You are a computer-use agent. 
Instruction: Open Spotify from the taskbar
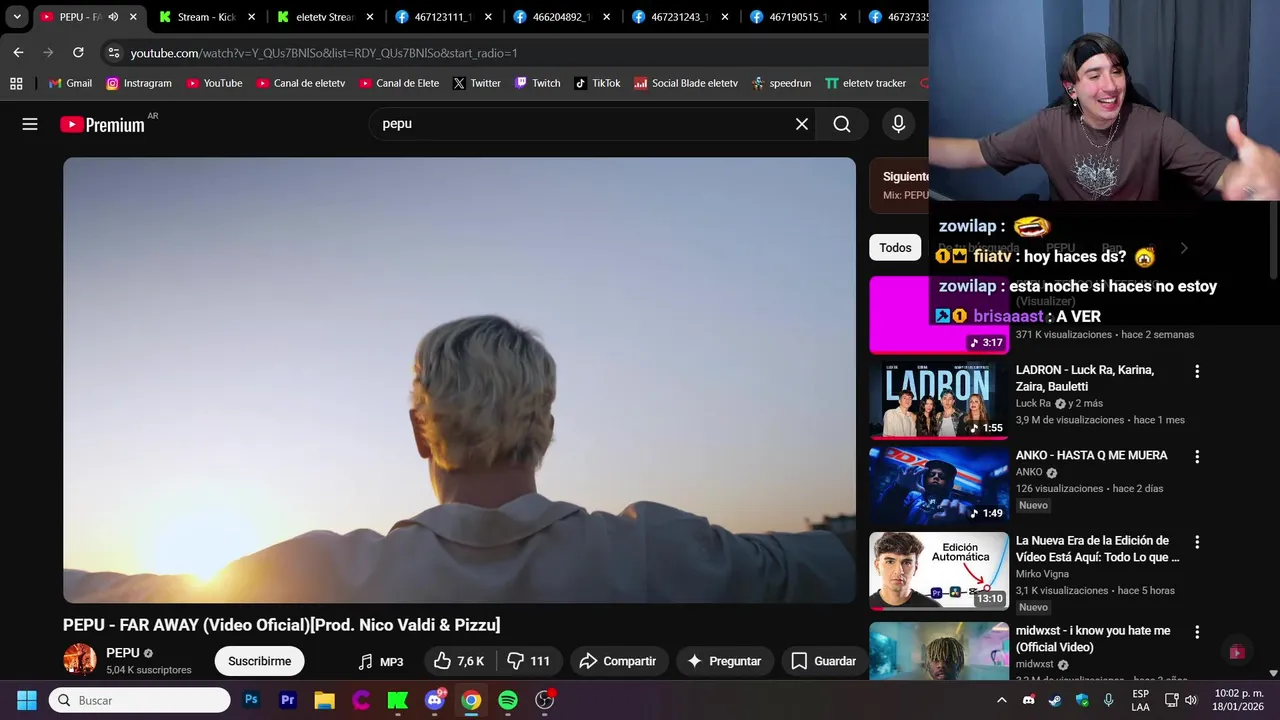tap(508, 700)
